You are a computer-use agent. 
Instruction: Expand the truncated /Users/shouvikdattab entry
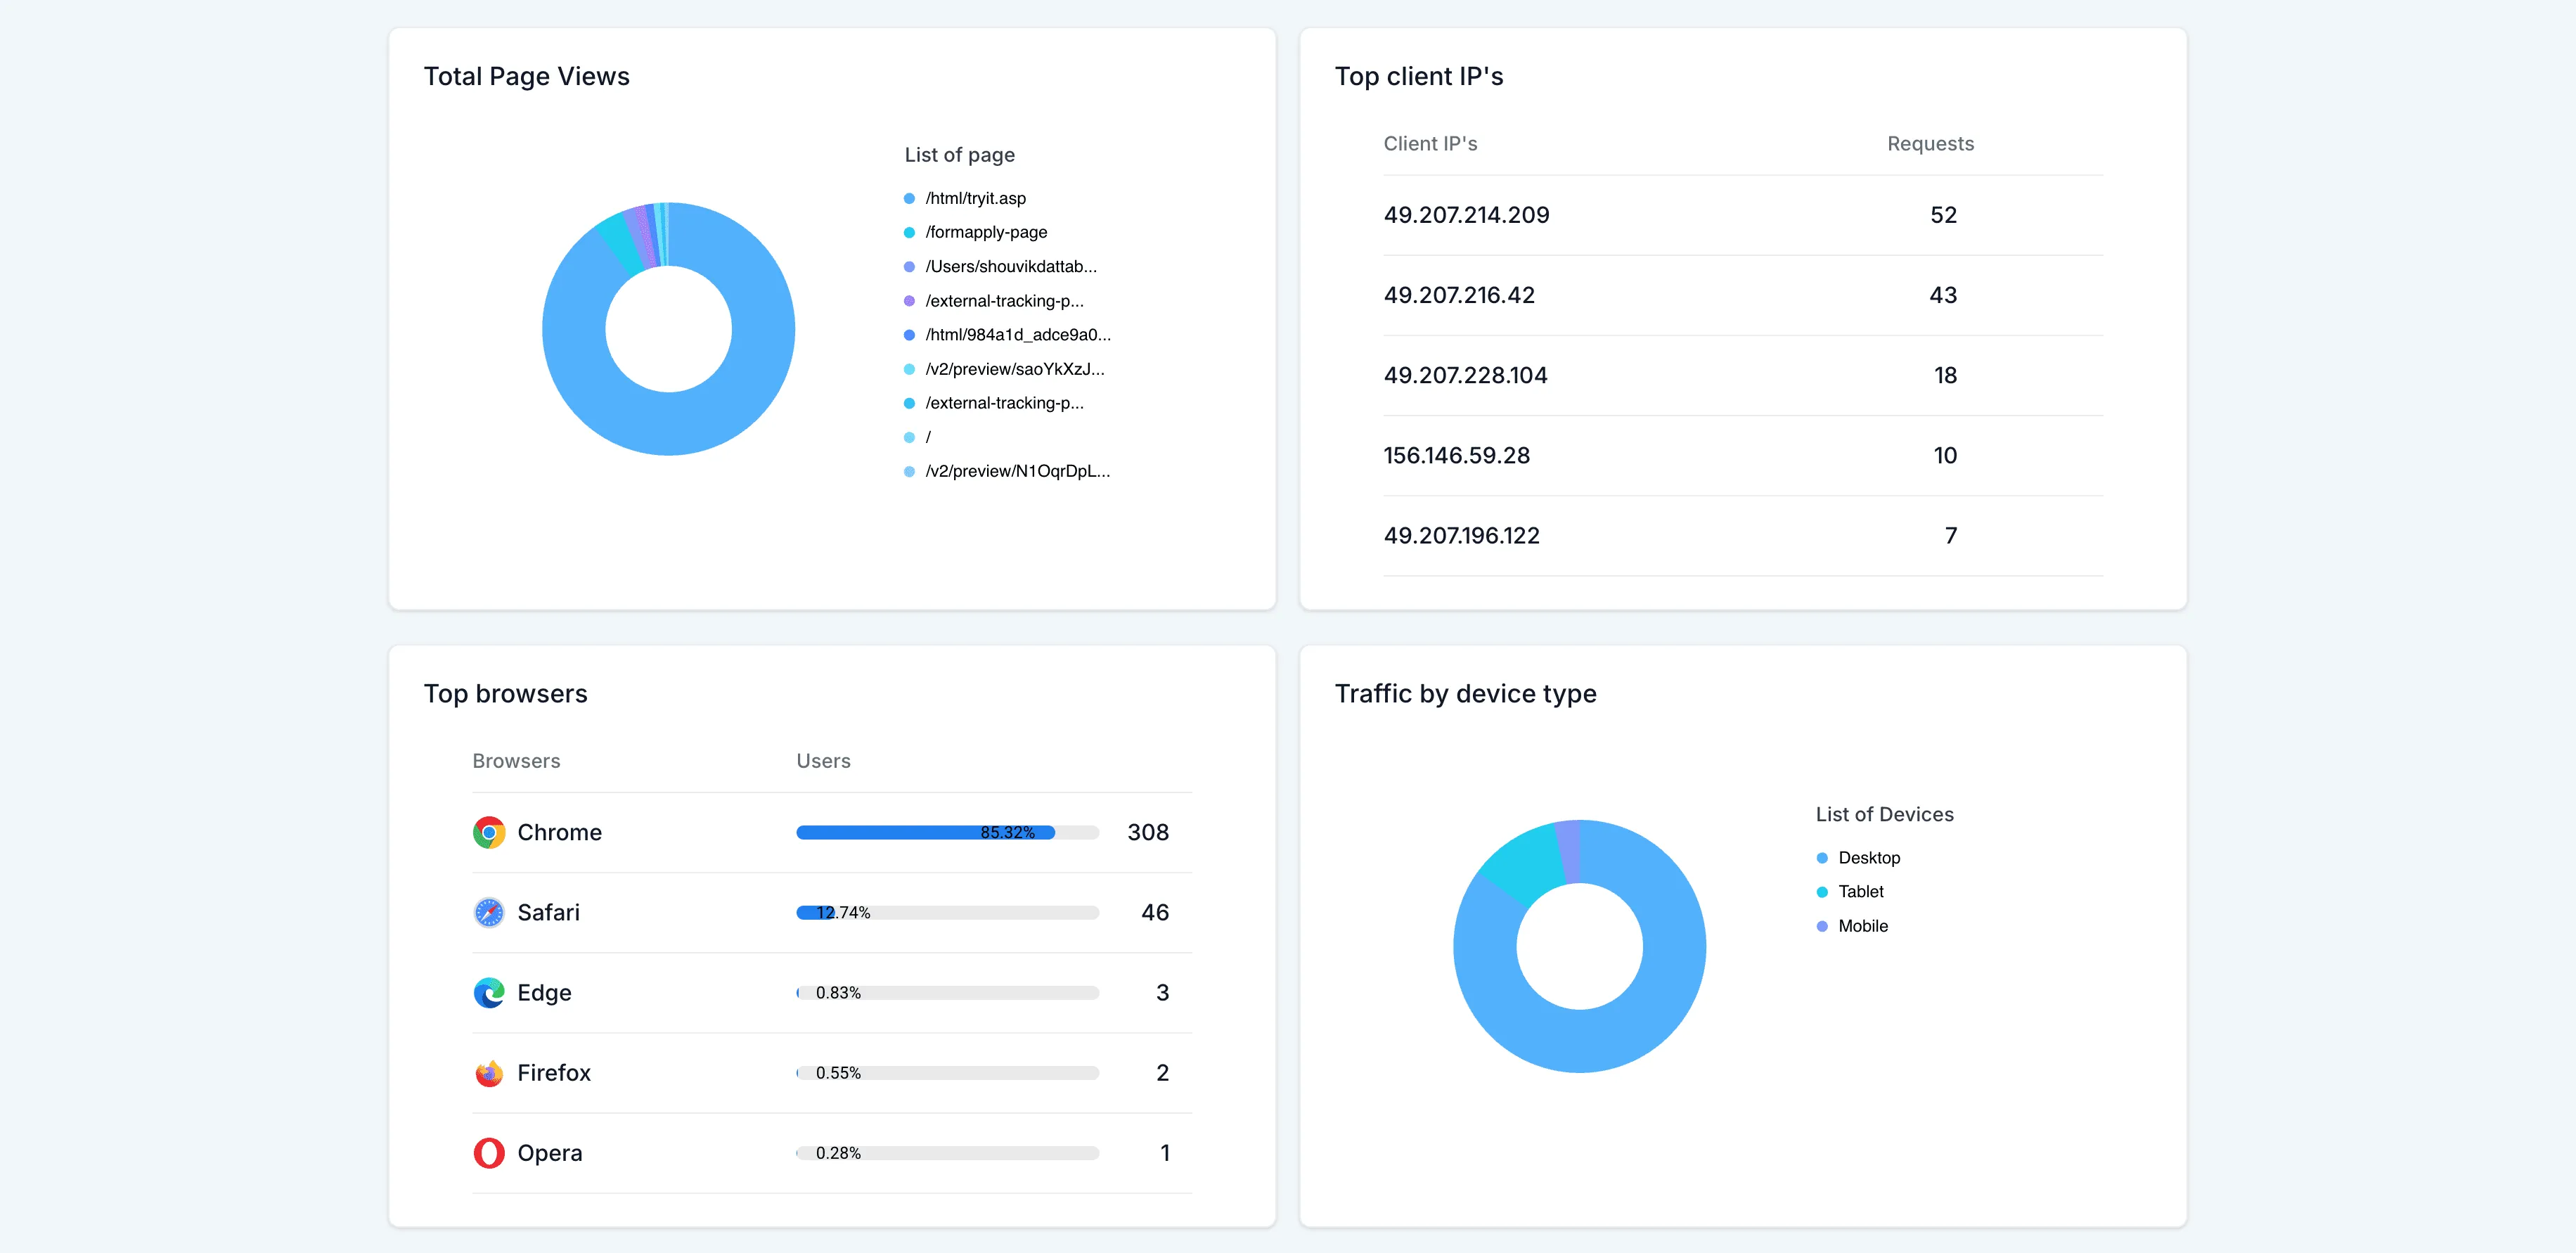click(1011, 266)
